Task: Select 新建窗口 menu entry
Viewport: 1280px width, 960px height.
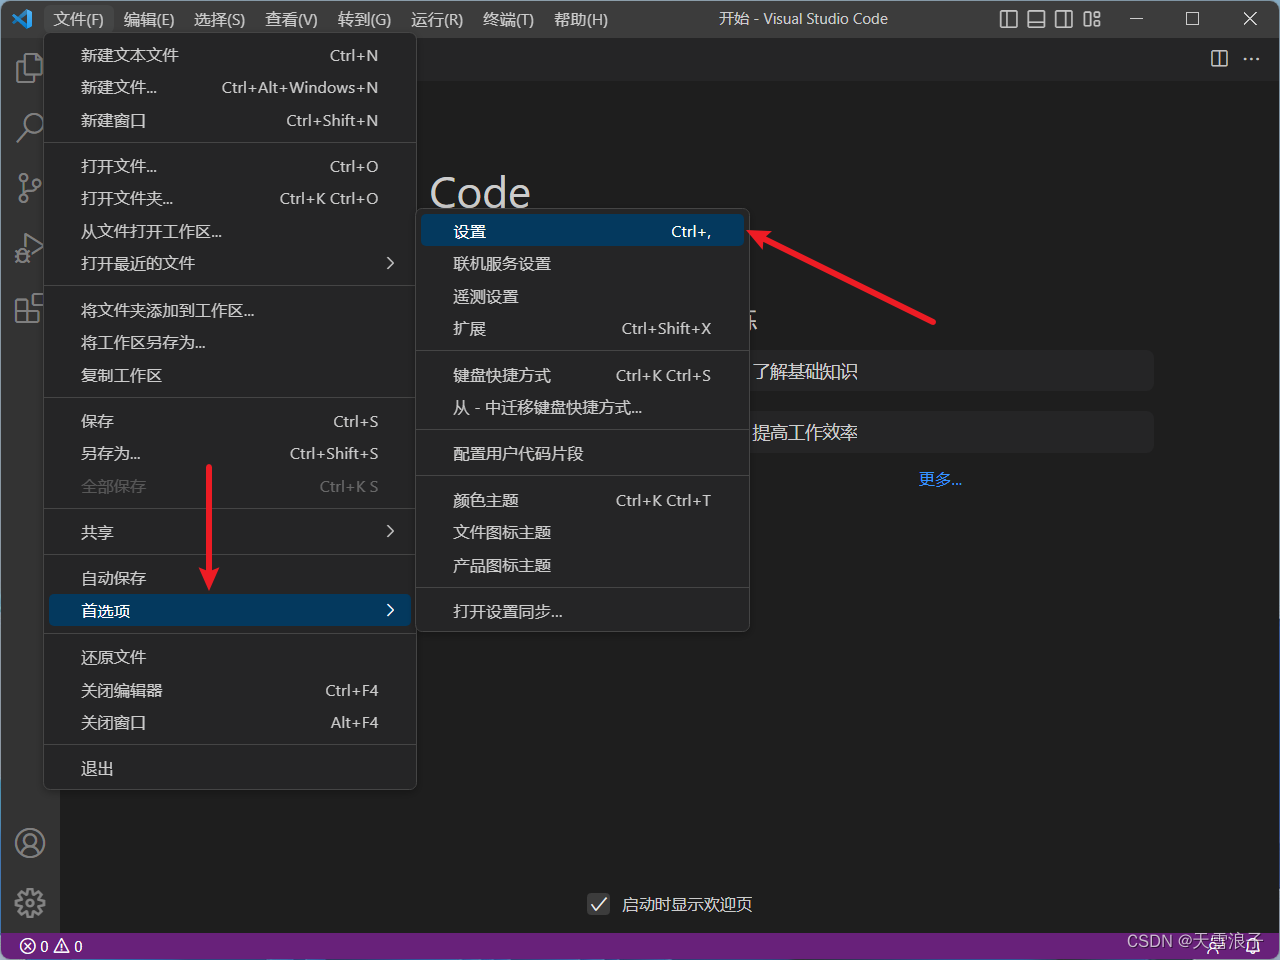Action: (x=230, y=120)
